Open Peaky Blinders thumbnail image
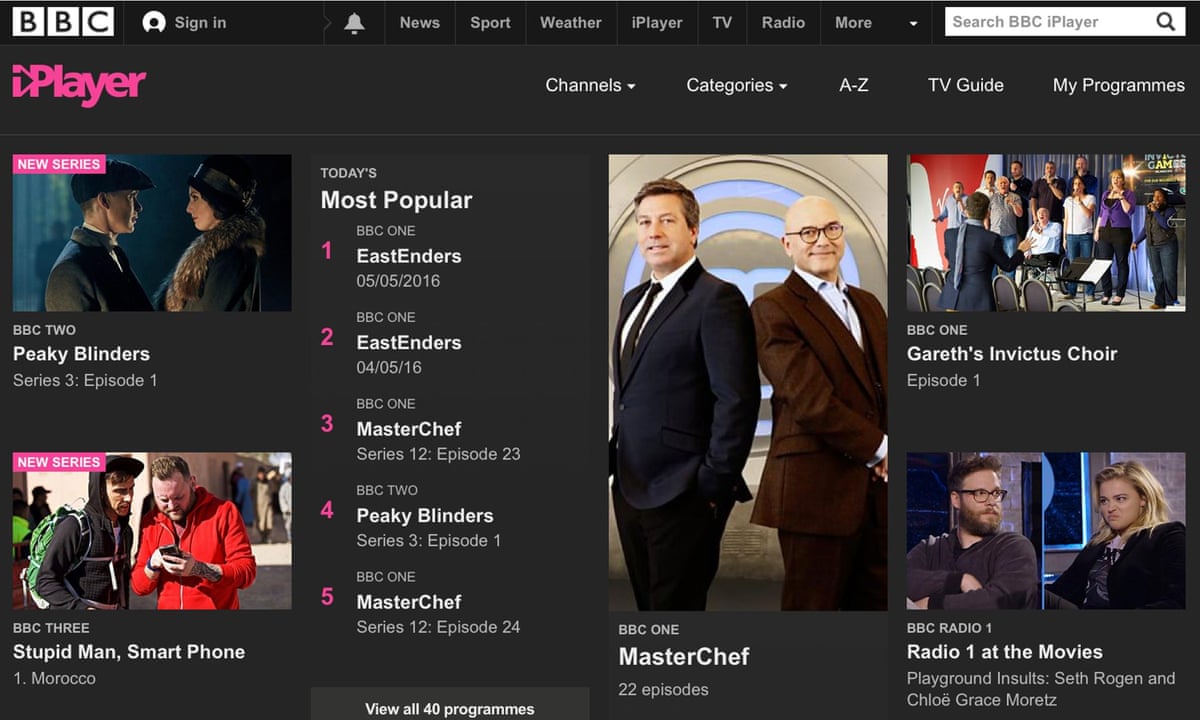Image resolution: width=1200 pixels, height=720 pixels. 152,233
